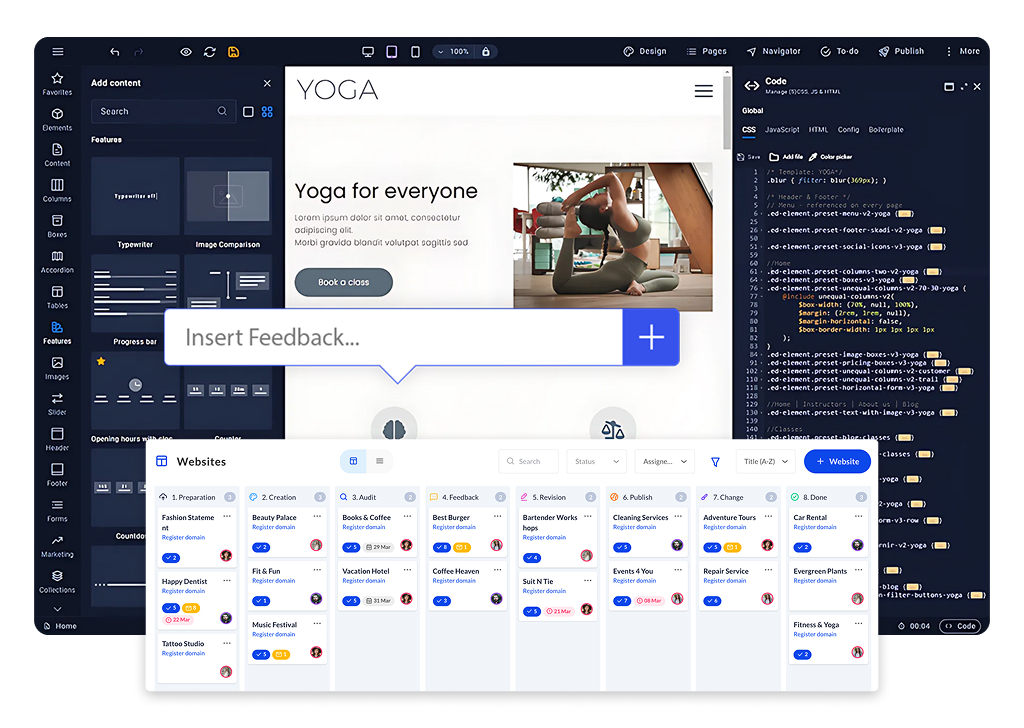1024x728 pixels.
Task: Click the filter funnel icon
Action: 715,462
